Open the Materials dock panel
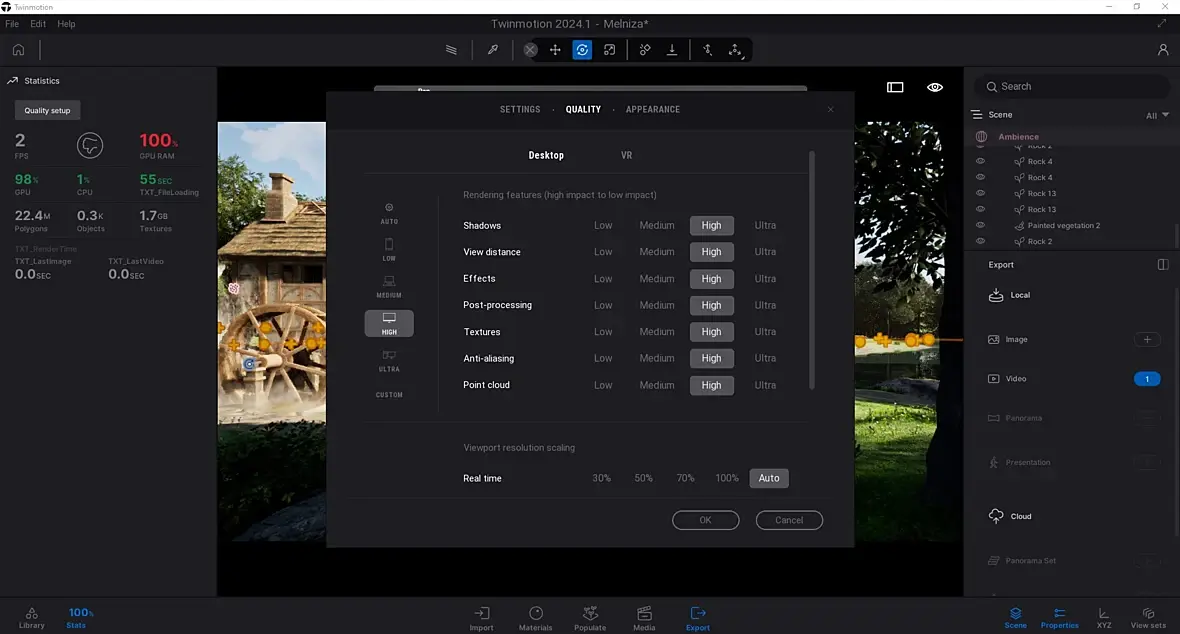 535,618
